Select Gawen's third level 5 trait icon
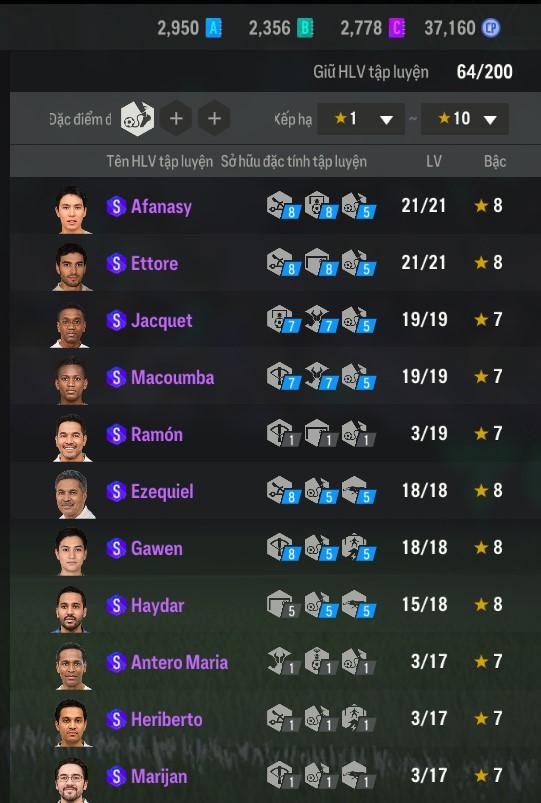 pyautogui.click(x=359, y=548)
